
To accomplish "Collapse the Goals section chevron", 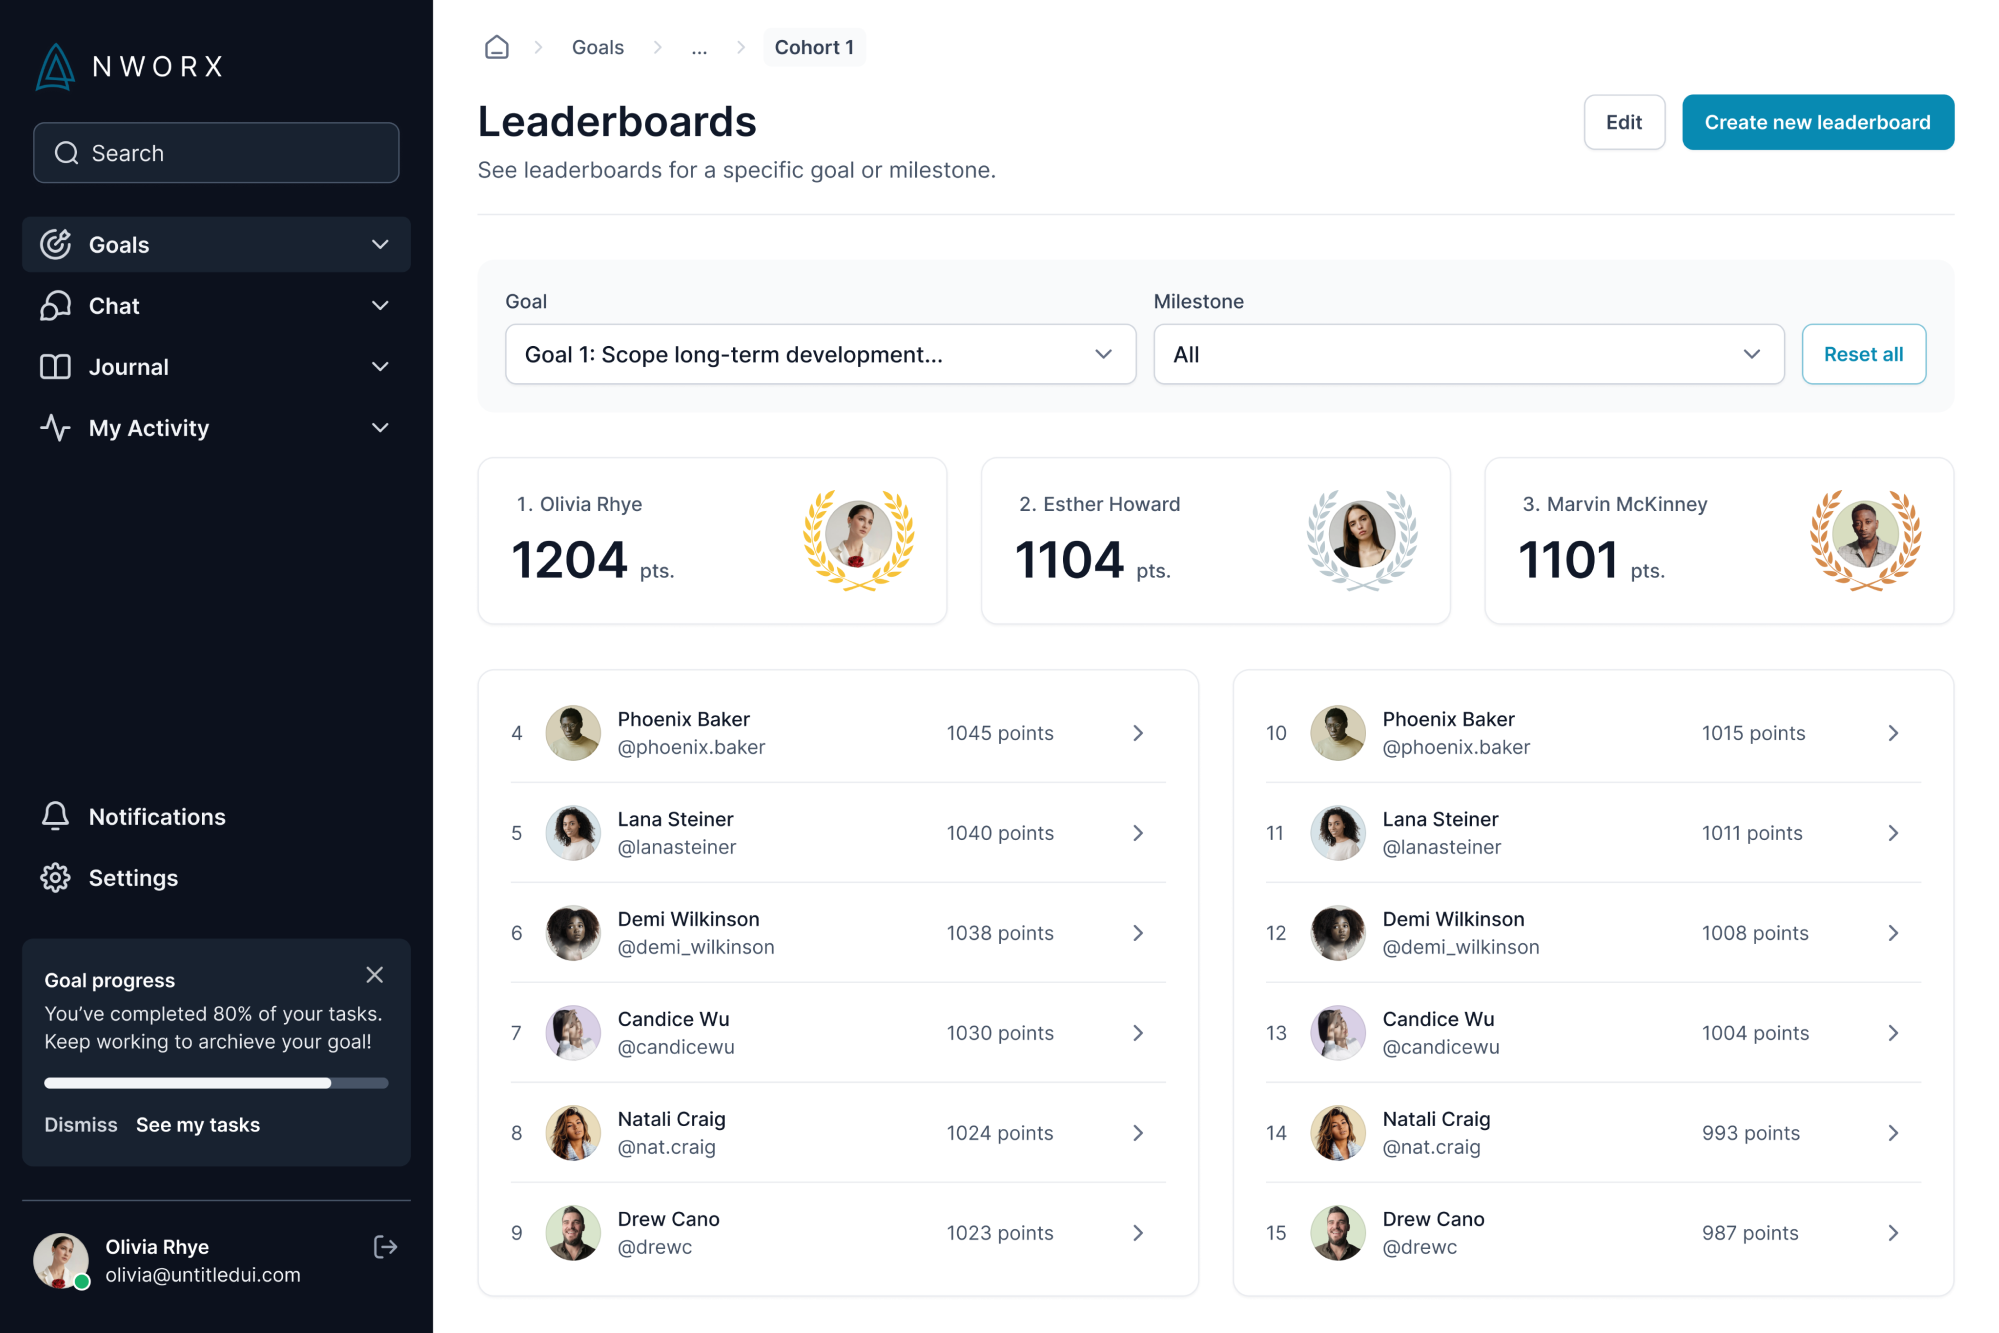I will 380,244.
